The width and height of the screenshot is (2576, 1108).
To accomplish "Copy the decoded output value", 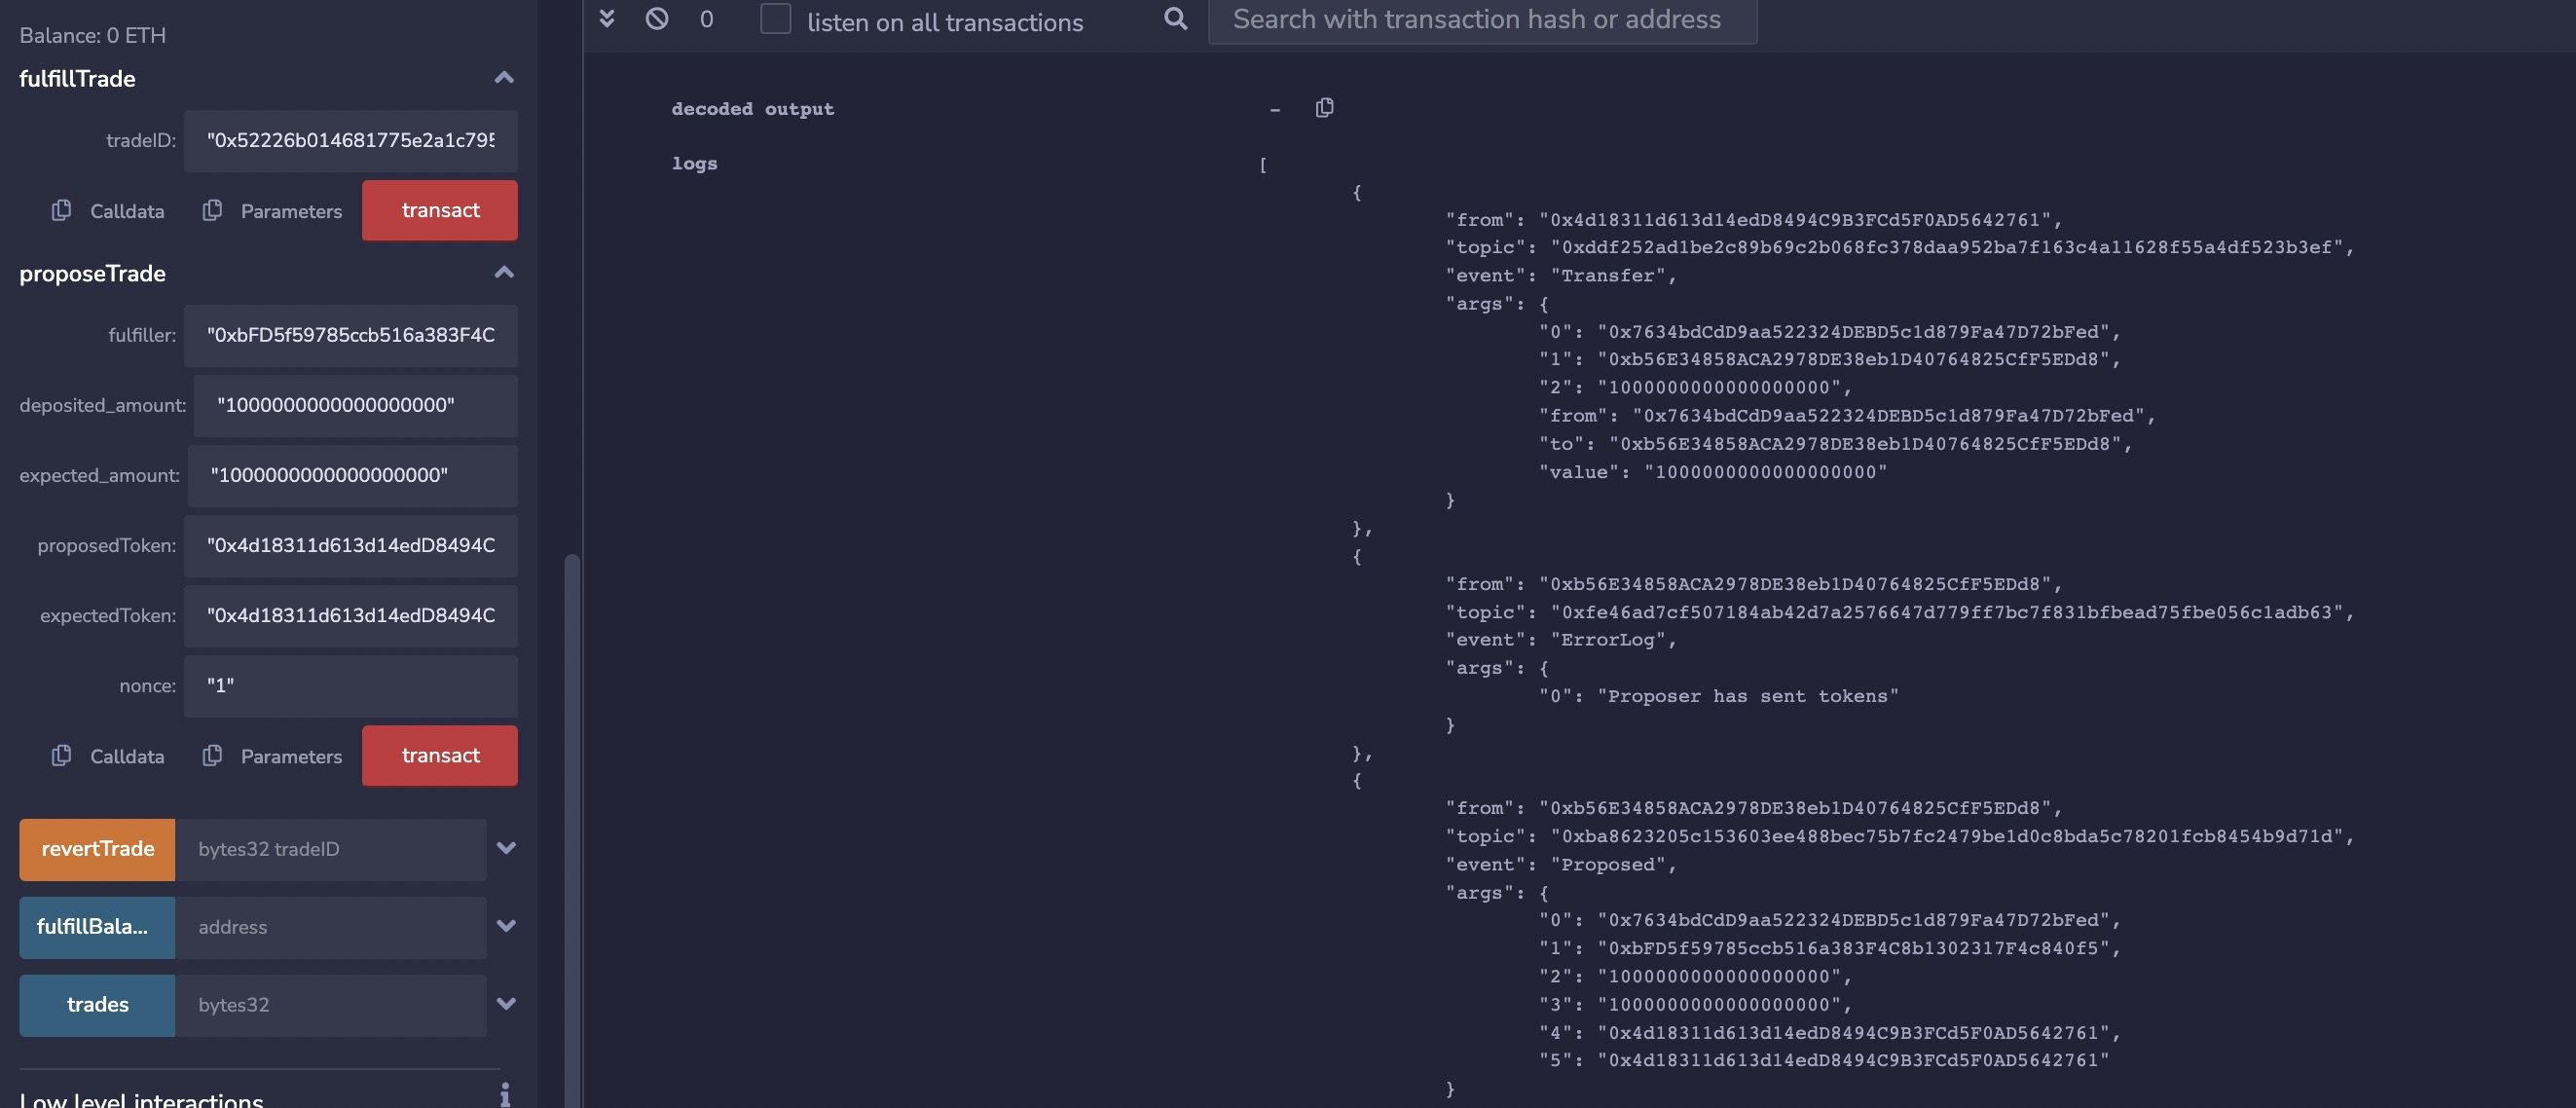I will tap(1324, 107).
